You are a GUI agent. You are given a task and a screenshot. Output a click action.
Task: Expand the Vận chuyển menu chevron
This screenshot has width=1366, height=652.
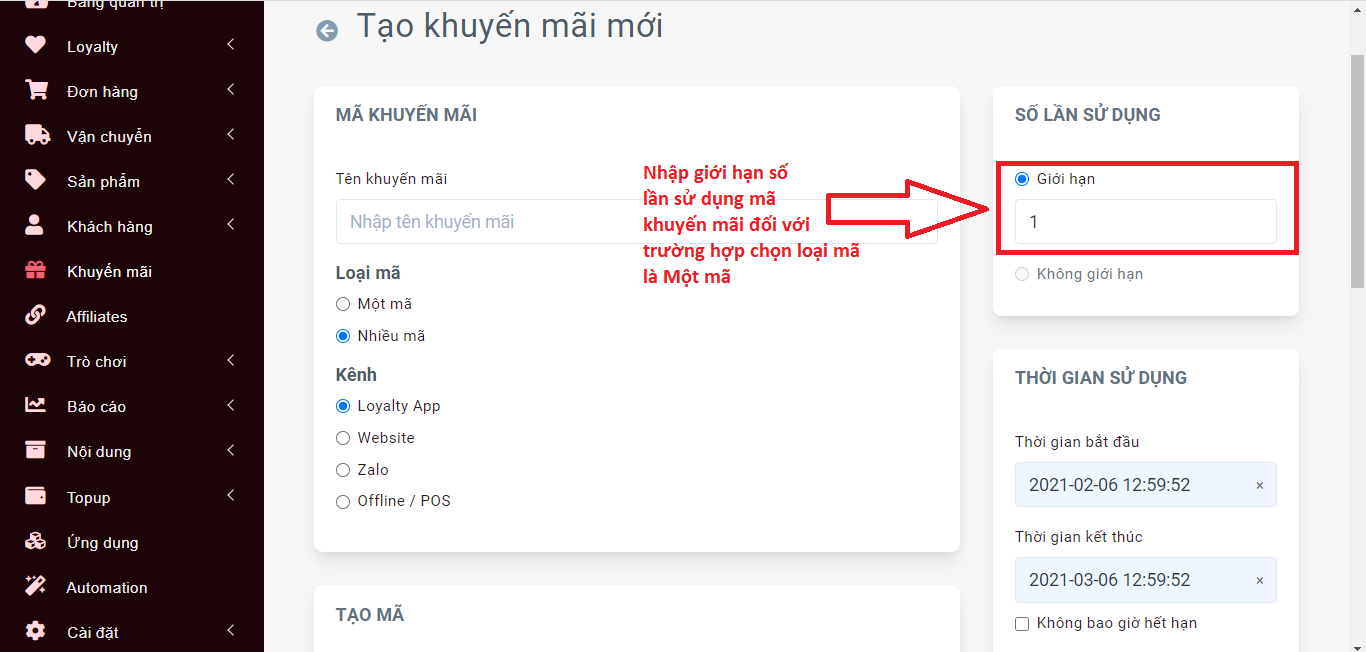point(231,135)
